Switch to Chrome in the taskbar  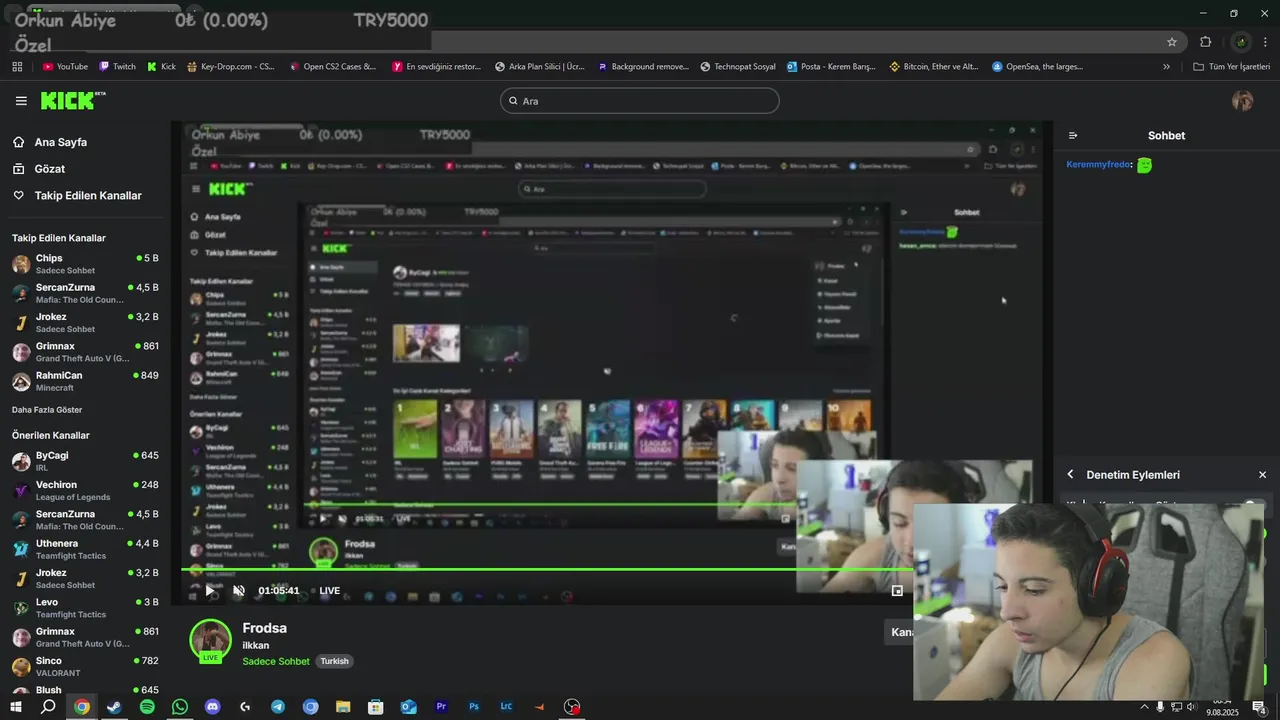click(82, 707)
